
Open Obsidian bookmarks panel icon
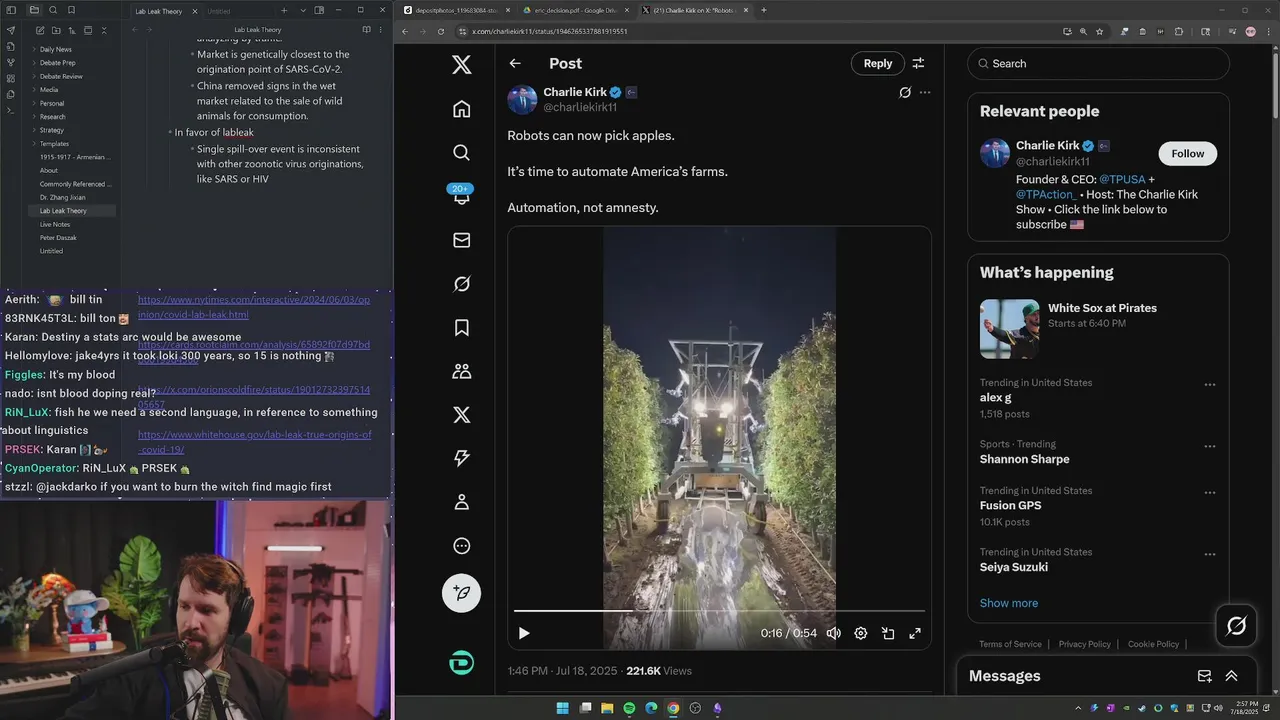[71, 10]
